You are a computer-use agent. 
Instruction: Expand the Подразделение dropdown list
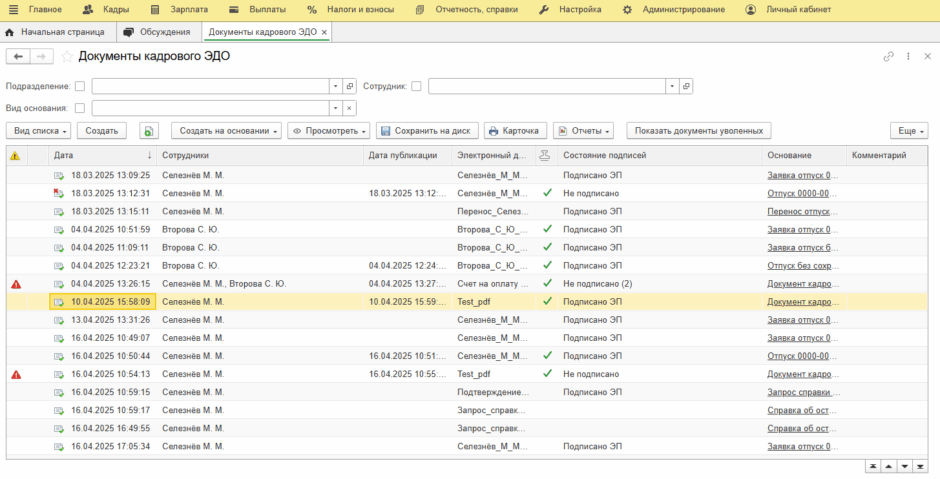336,86
